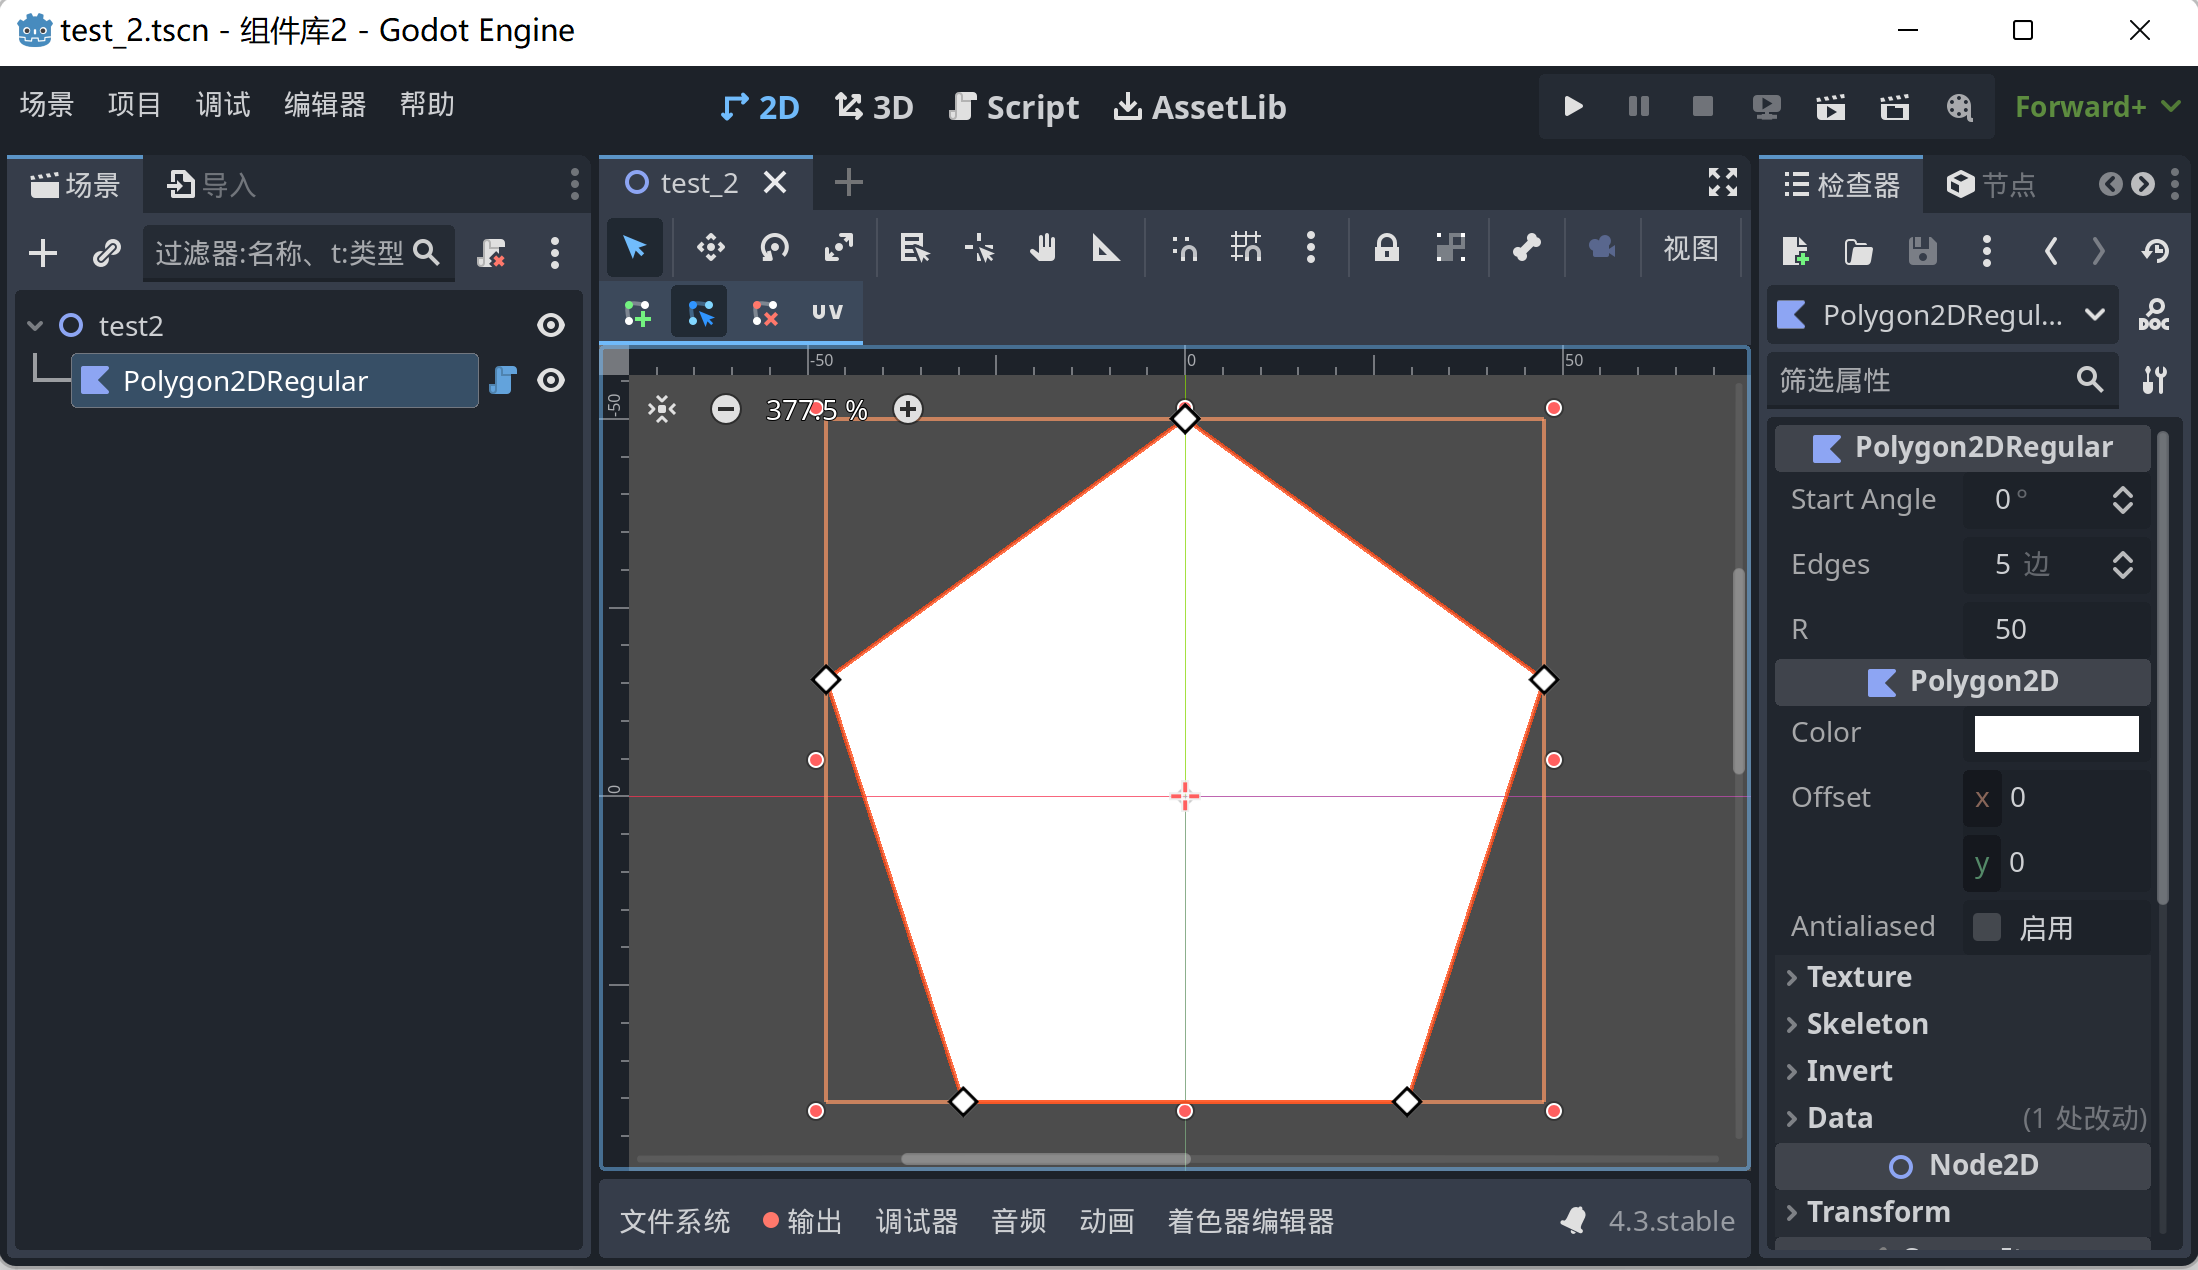Open the Forward+ renderer dropdown
This screenshot has width=2198, height=1270.
click(2097, 106)
